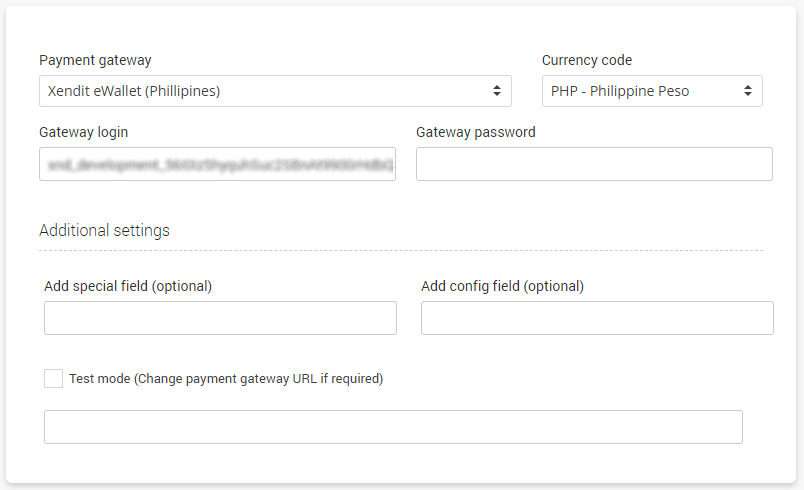This screenshot has height=490, width=804.
Task: Click the Add special field input
Action: pos(220,318)
